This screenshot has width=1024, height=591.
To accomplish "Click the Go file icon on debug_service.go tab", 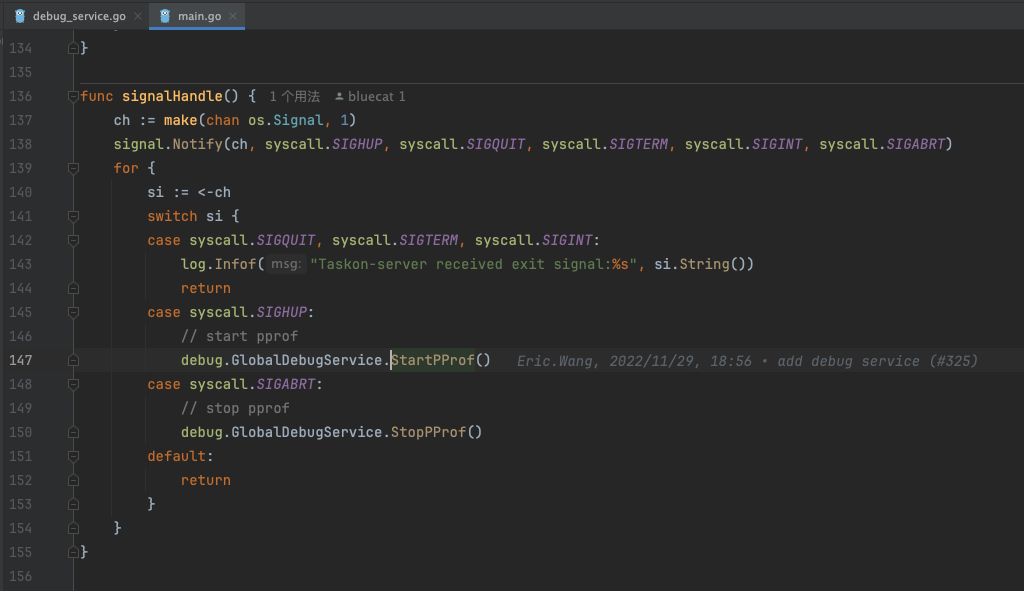I will click(19, 16).
